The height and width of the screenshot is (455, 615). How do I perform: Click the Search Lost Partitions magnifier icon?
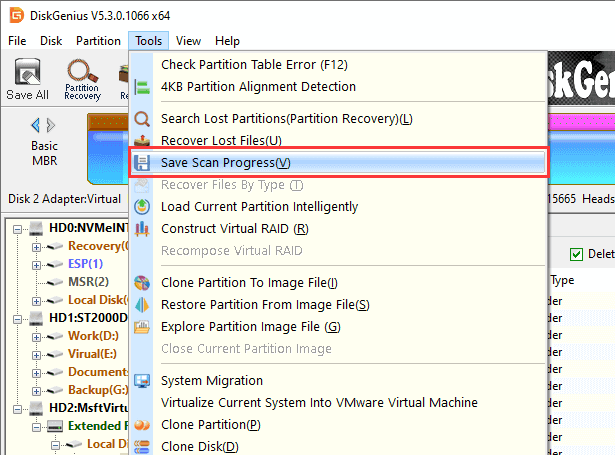[x=142, y=119]
